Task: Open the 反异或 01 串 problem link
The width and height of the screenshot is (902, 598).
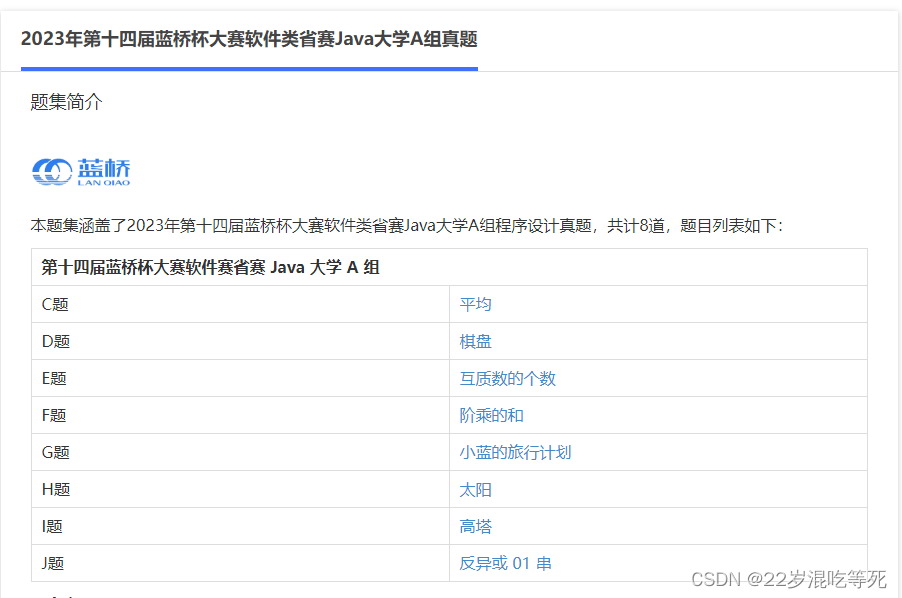Action: (505, 564)
